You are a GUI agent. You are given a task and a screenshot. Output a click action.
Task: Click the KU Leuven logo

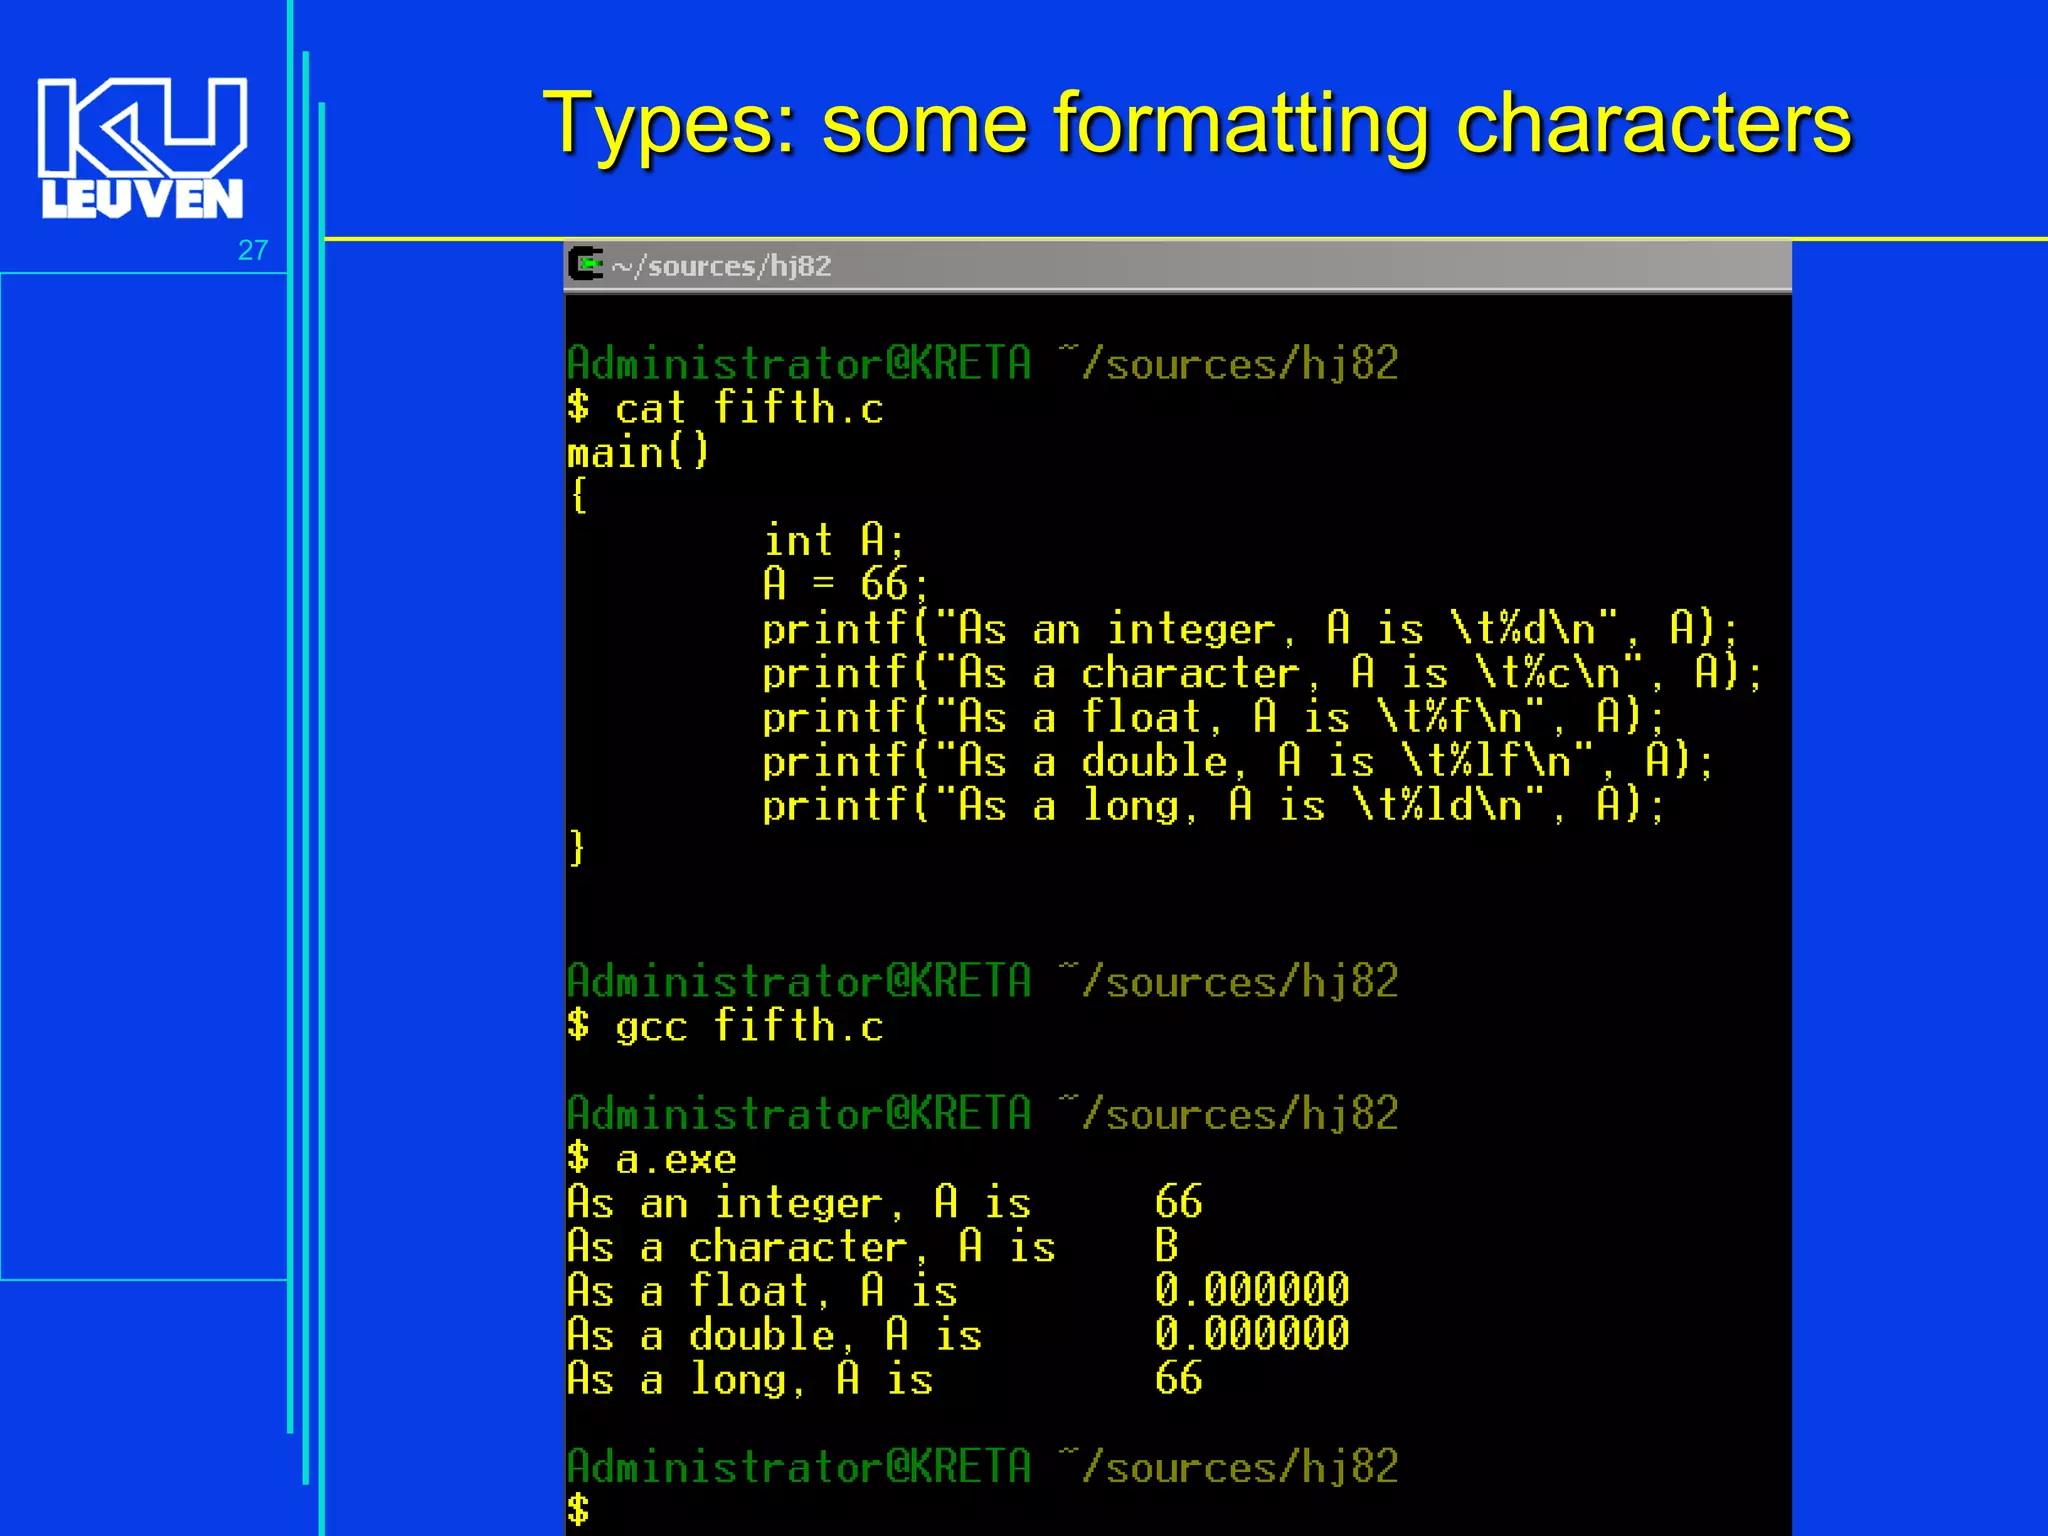tap(141, 148)
